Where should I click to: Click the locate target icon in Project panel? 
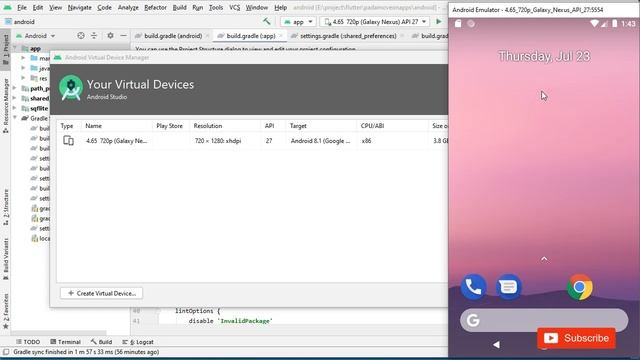coord(81,36)
